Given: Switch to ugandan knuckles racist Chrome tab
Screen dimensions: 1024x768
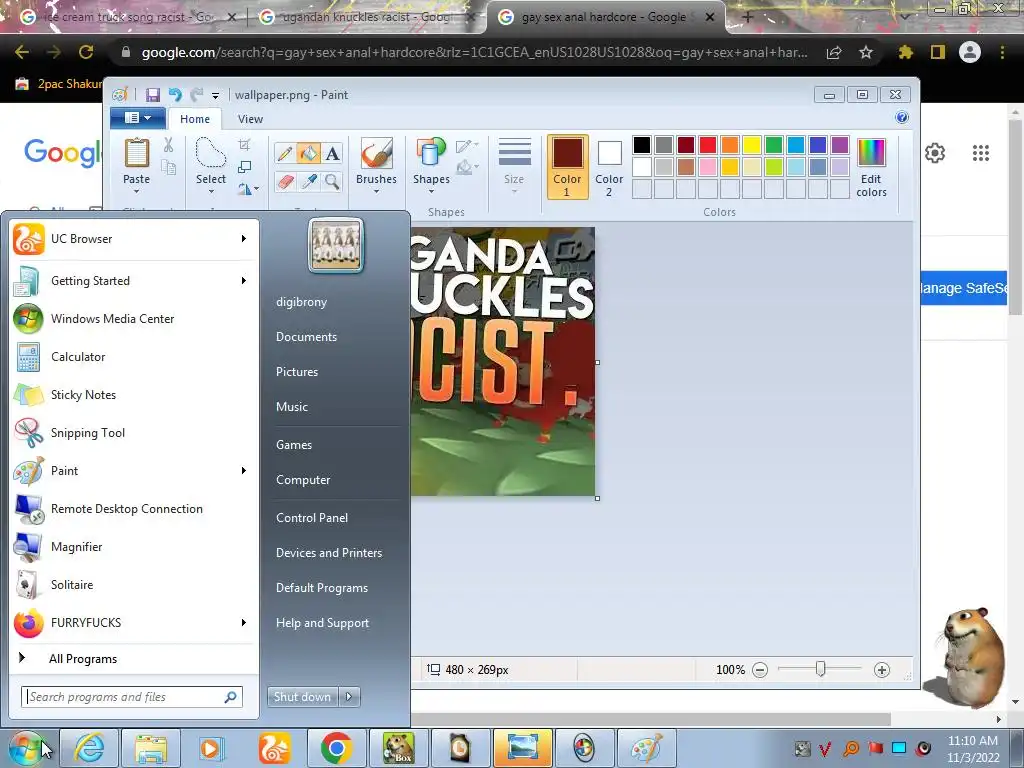Looking at the screenshot, I should pyautogui.click(x=365, y=17).
